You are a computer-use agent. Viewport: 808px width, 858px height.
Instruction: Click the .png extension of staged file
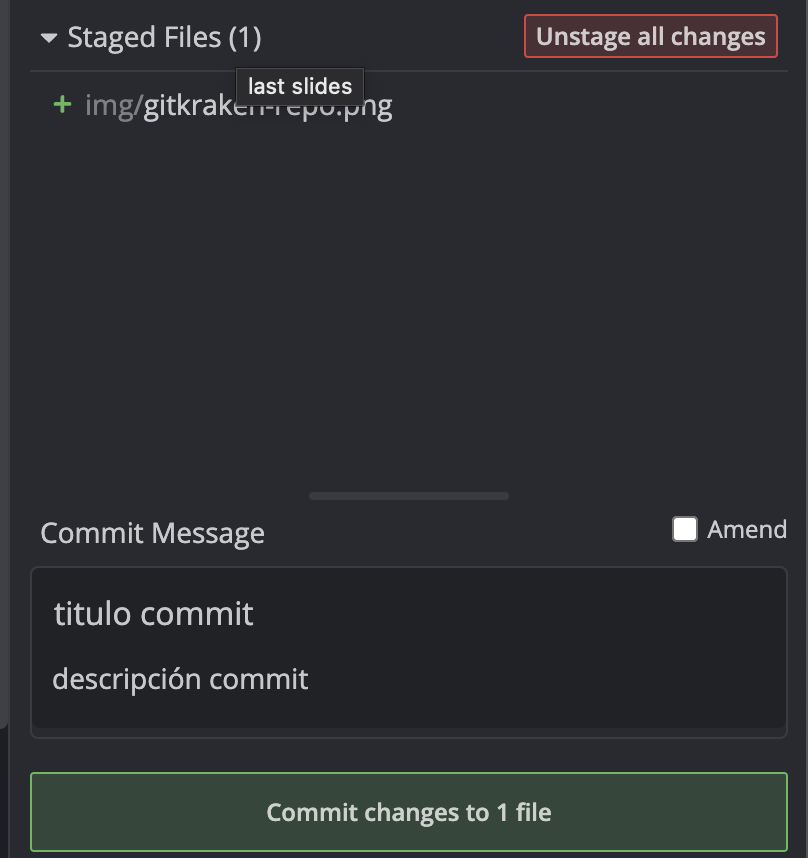pyautogui.click(x=364, y=106)
